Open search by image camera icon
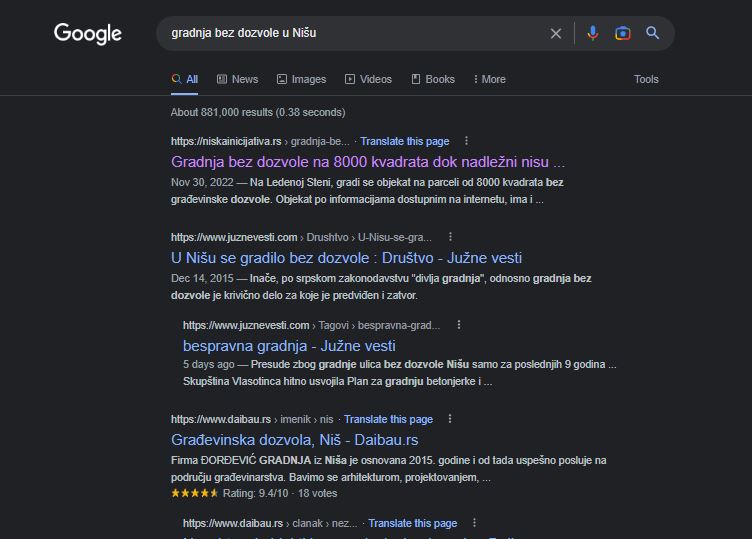Viewport: 752px width, 539px height. (623, 33)
